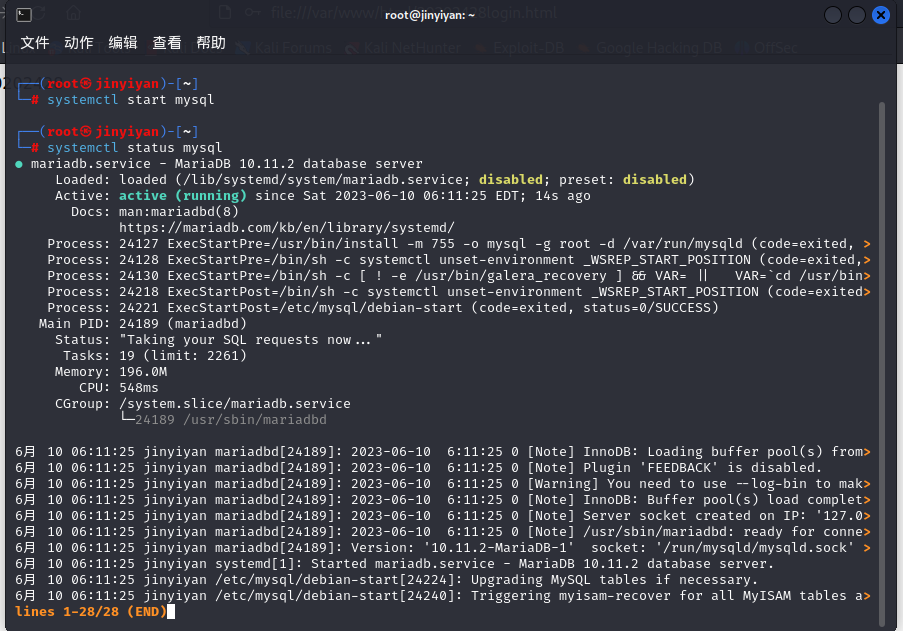Maximize the terminal window

856,15
